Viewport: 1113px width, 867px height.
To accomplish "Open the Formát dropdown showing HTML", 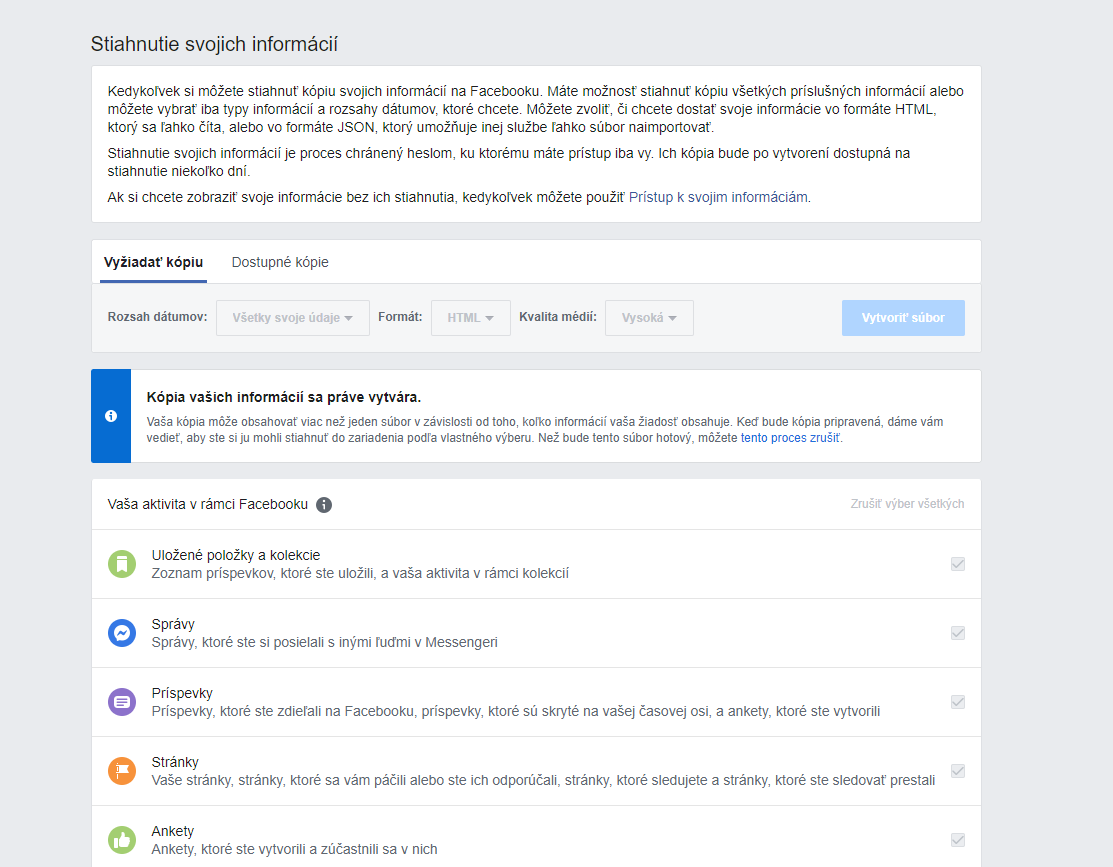I will click(471, 317).
